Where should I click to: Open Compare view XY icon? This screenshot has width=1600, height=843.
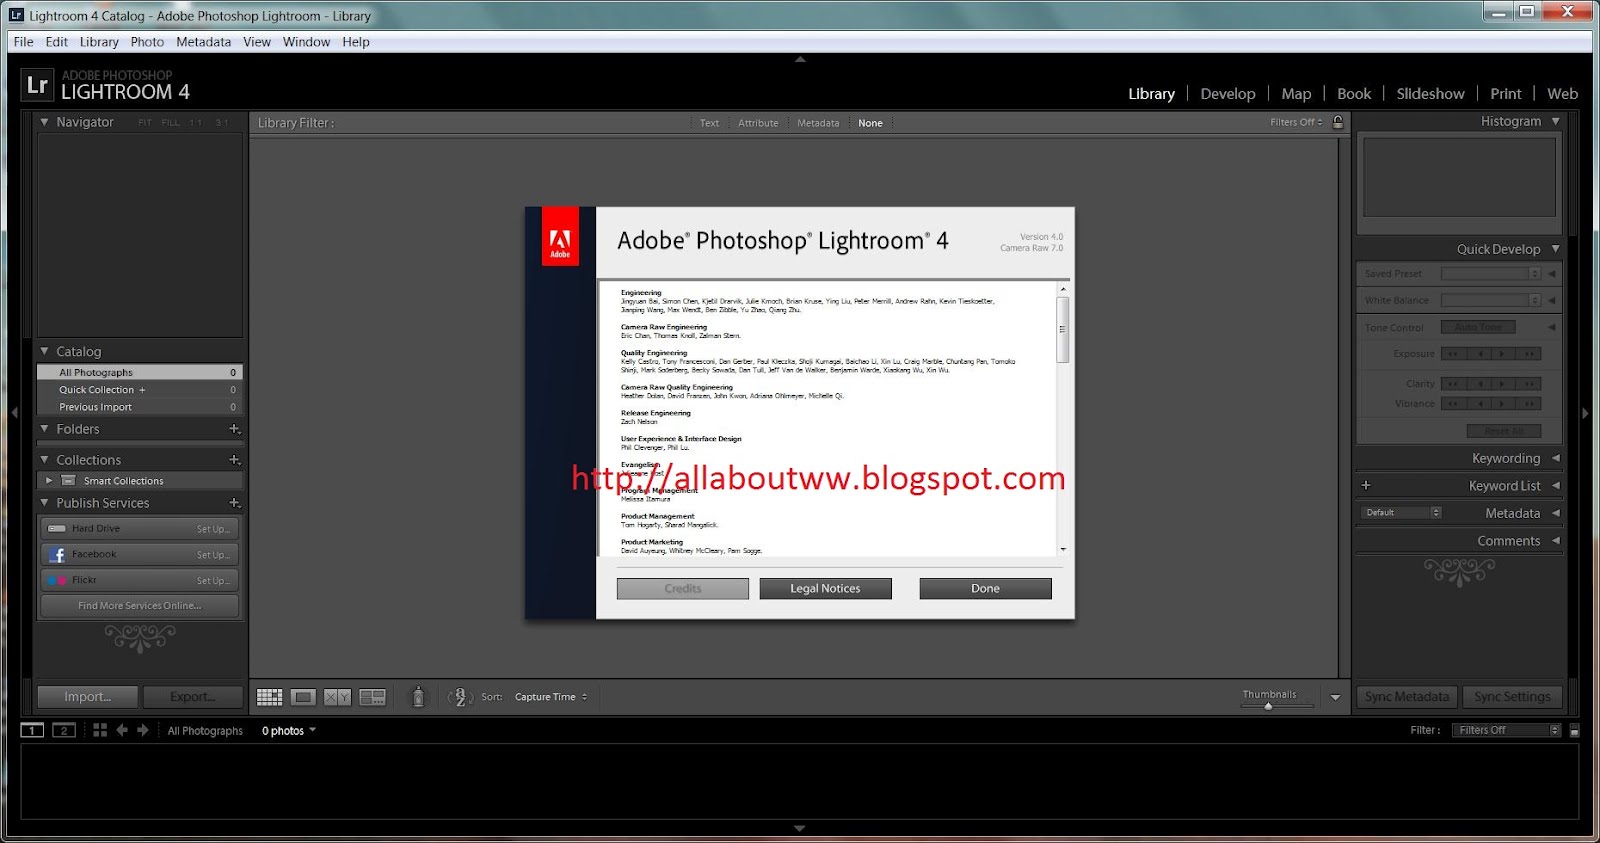pyautogui.click(x=337, y=697)
